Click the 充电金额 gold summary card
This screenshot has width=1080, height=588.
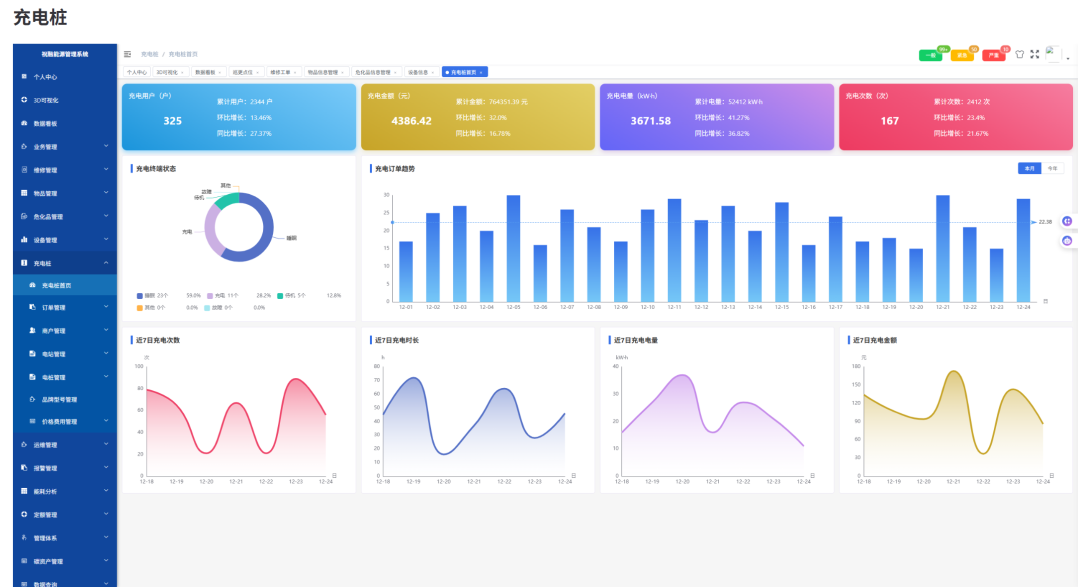478,117
